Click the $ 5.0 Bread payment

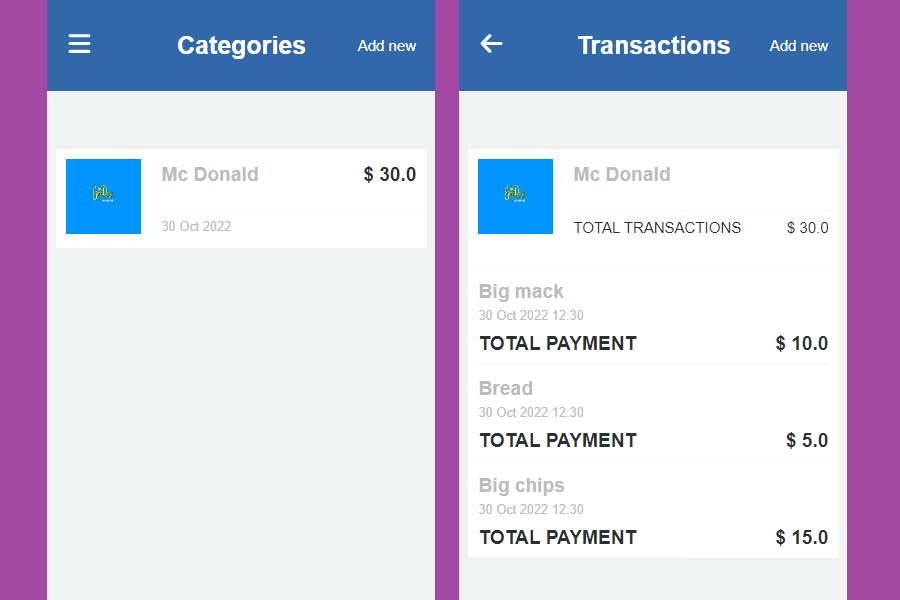point(807,441)
